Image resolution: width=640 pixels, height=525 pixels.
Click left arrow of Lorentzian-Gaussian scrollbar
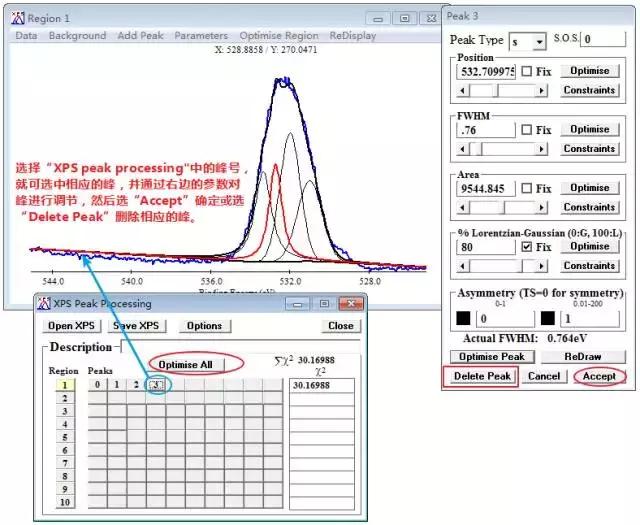pos(462,266)
